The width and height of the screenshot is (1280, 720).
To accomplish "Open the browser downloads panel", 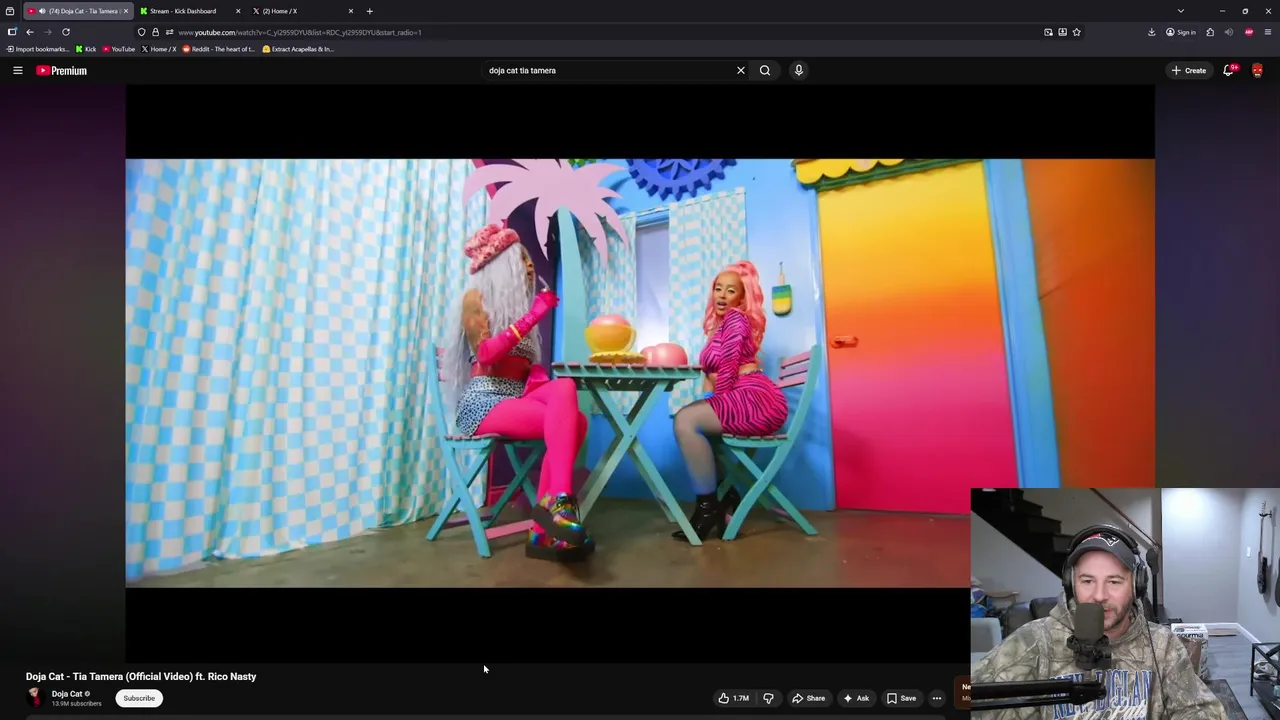I will 1151,32.
